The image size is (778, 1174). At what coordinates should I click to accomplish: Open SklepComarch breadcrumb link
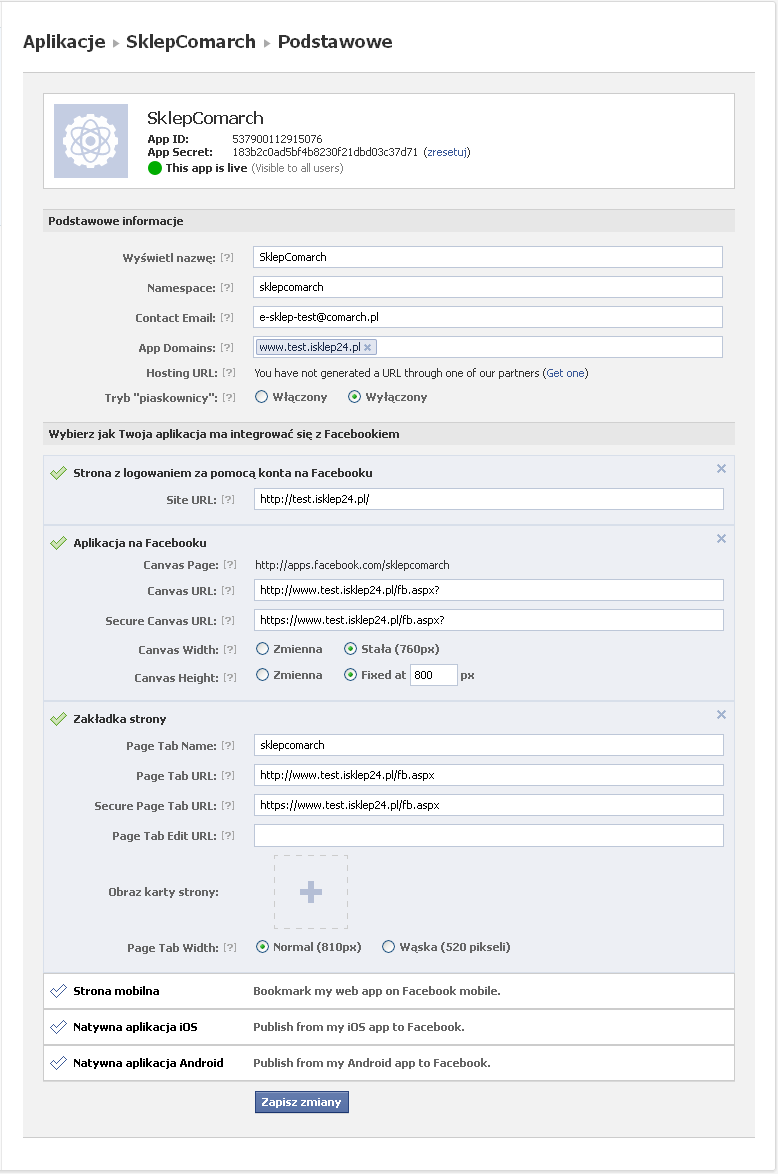tap(191, 42)
